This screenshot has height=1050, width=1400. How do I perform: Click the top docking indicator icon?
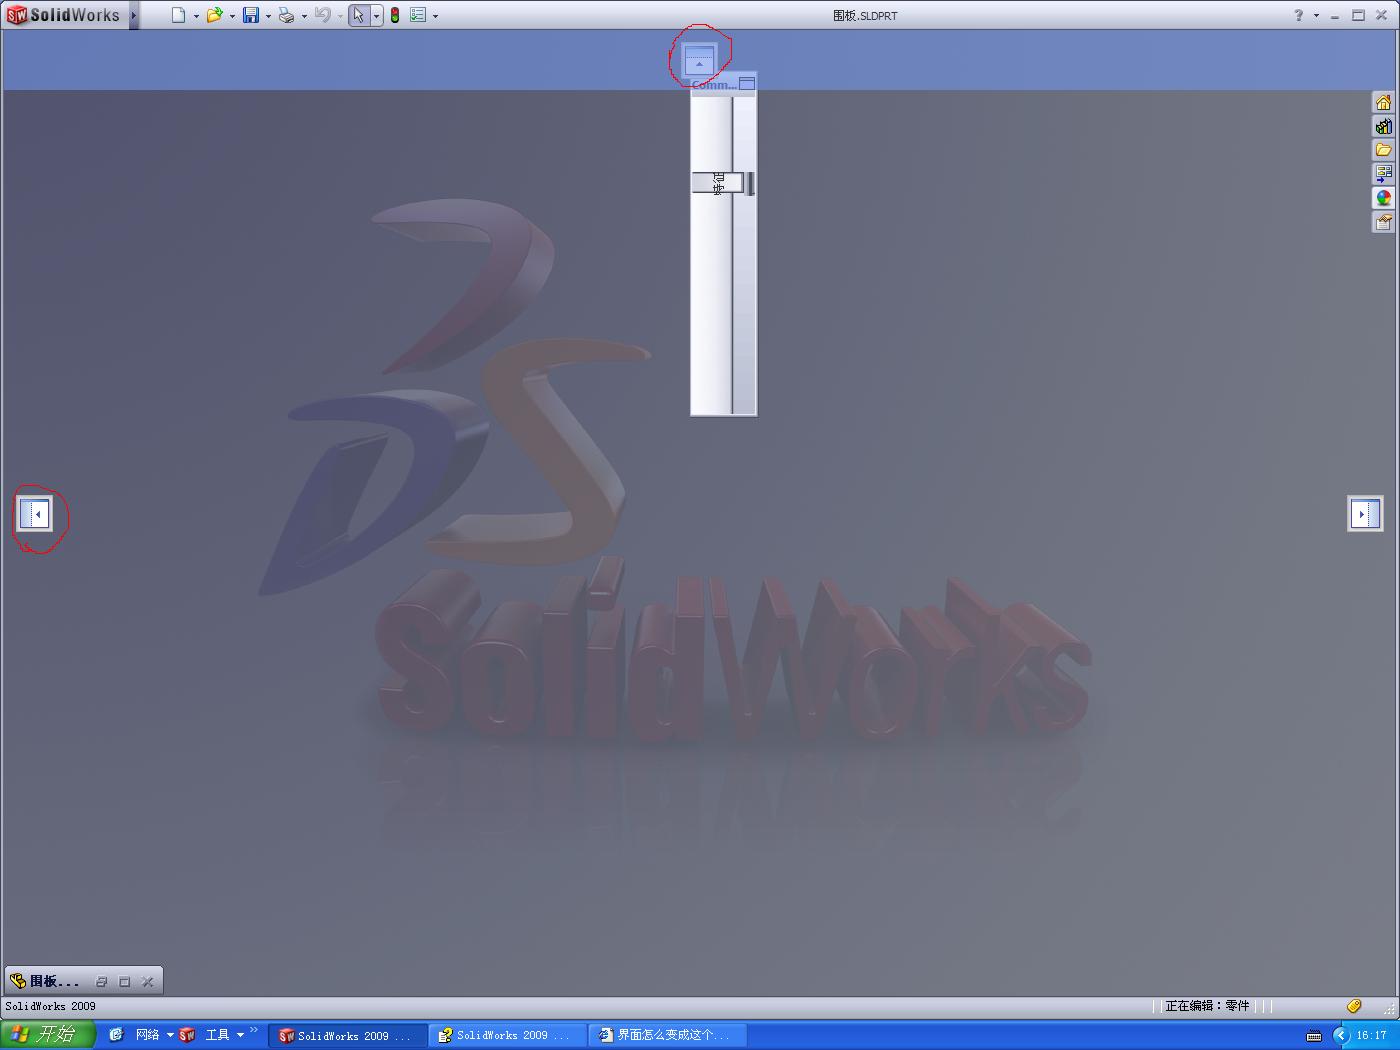(x=699, y=60)
